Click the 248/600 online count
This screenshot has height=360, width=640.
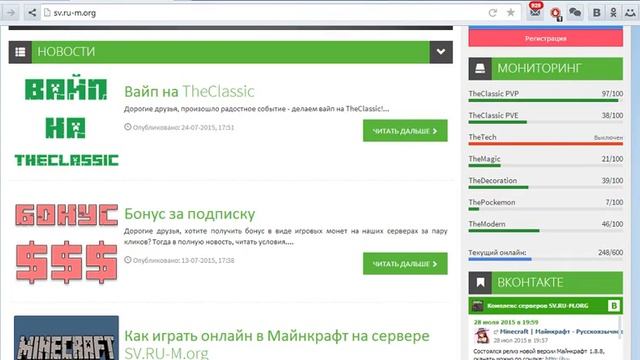(611, 252)
